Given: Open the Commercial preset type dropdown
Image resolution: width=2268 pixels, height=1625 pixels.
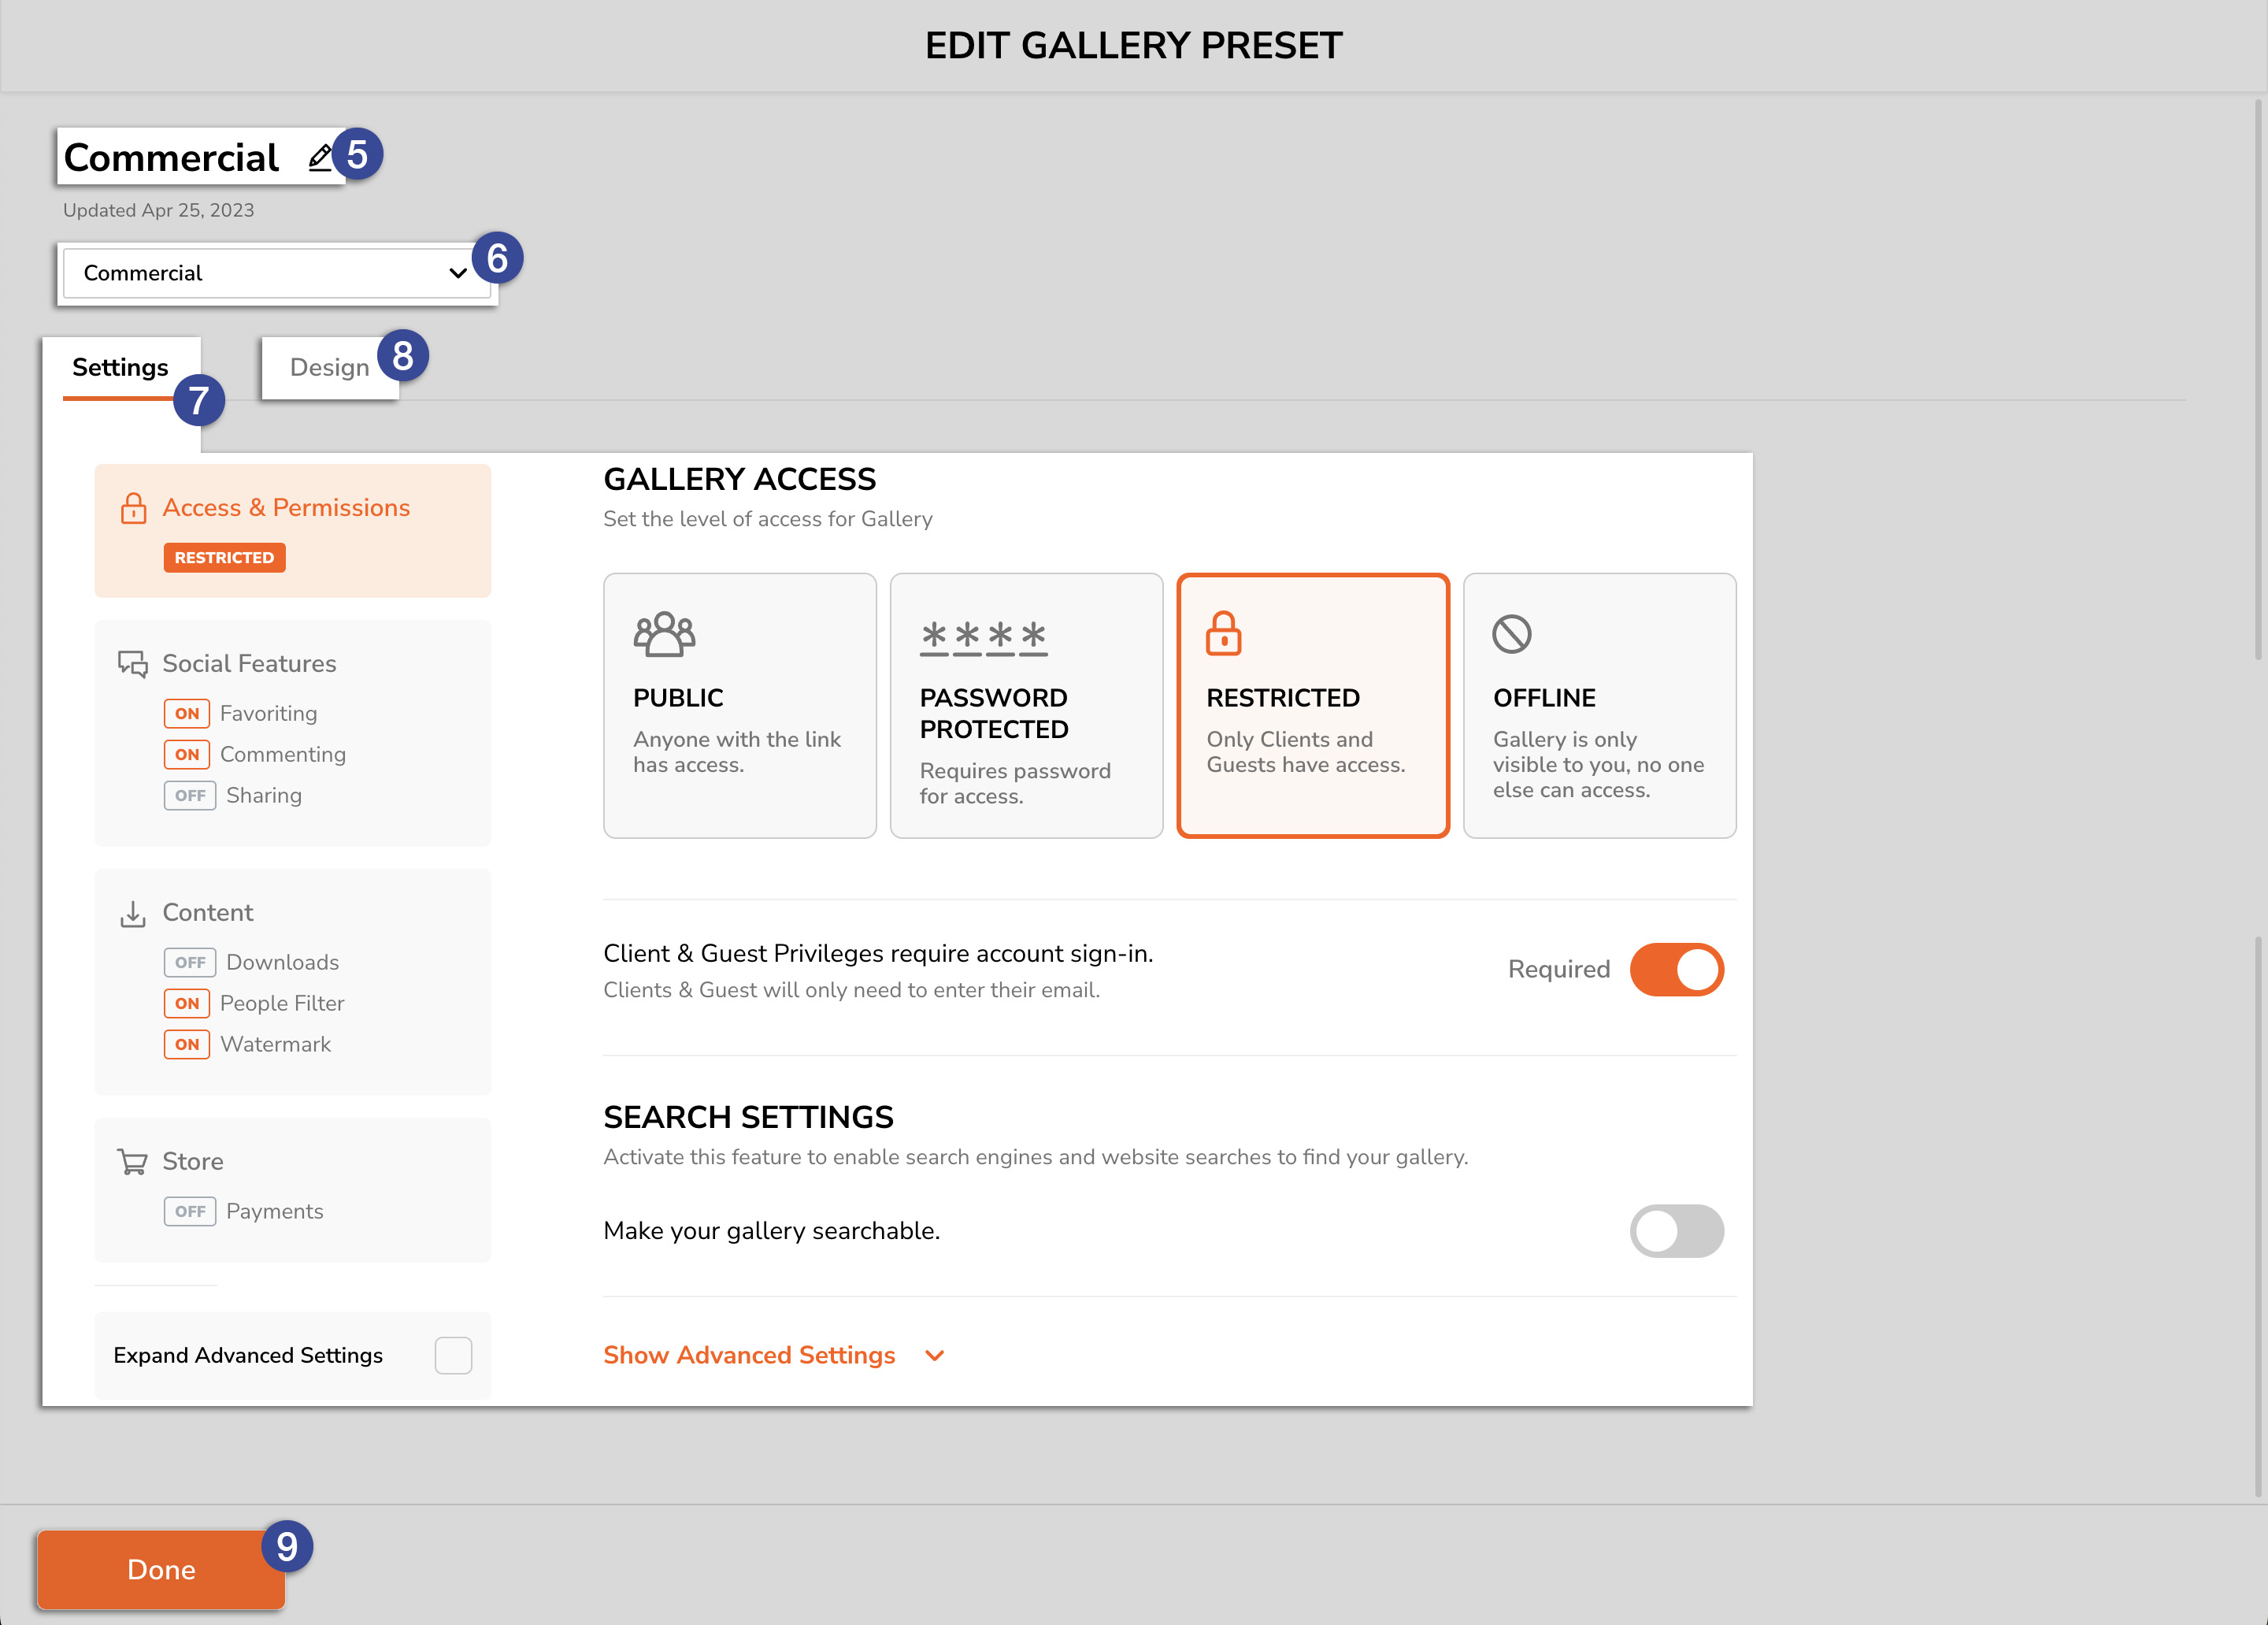Looking at the screenshot, I should (x=276, y=273).
